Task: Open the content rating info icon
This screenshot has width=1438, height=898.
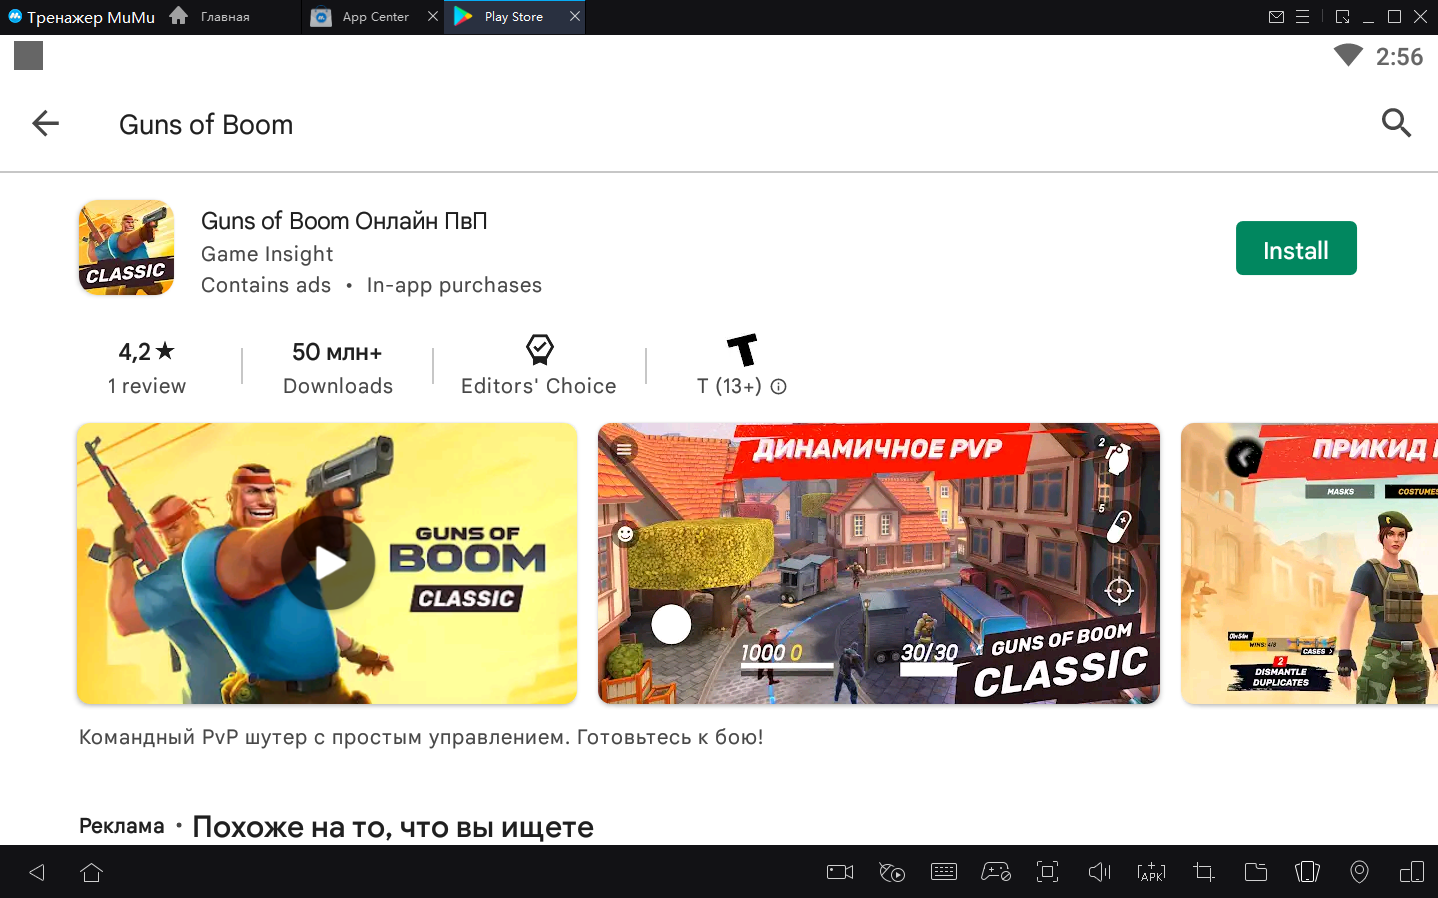Action: click(779, 387)
